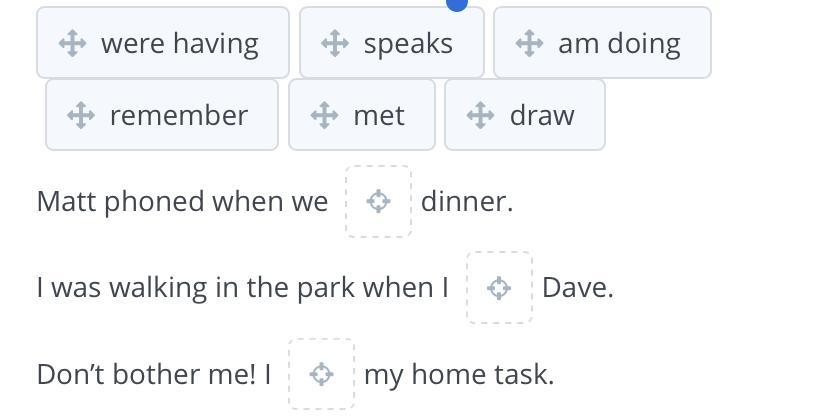Select the "met" word label
828x420 pixels.
coord(379,115)
